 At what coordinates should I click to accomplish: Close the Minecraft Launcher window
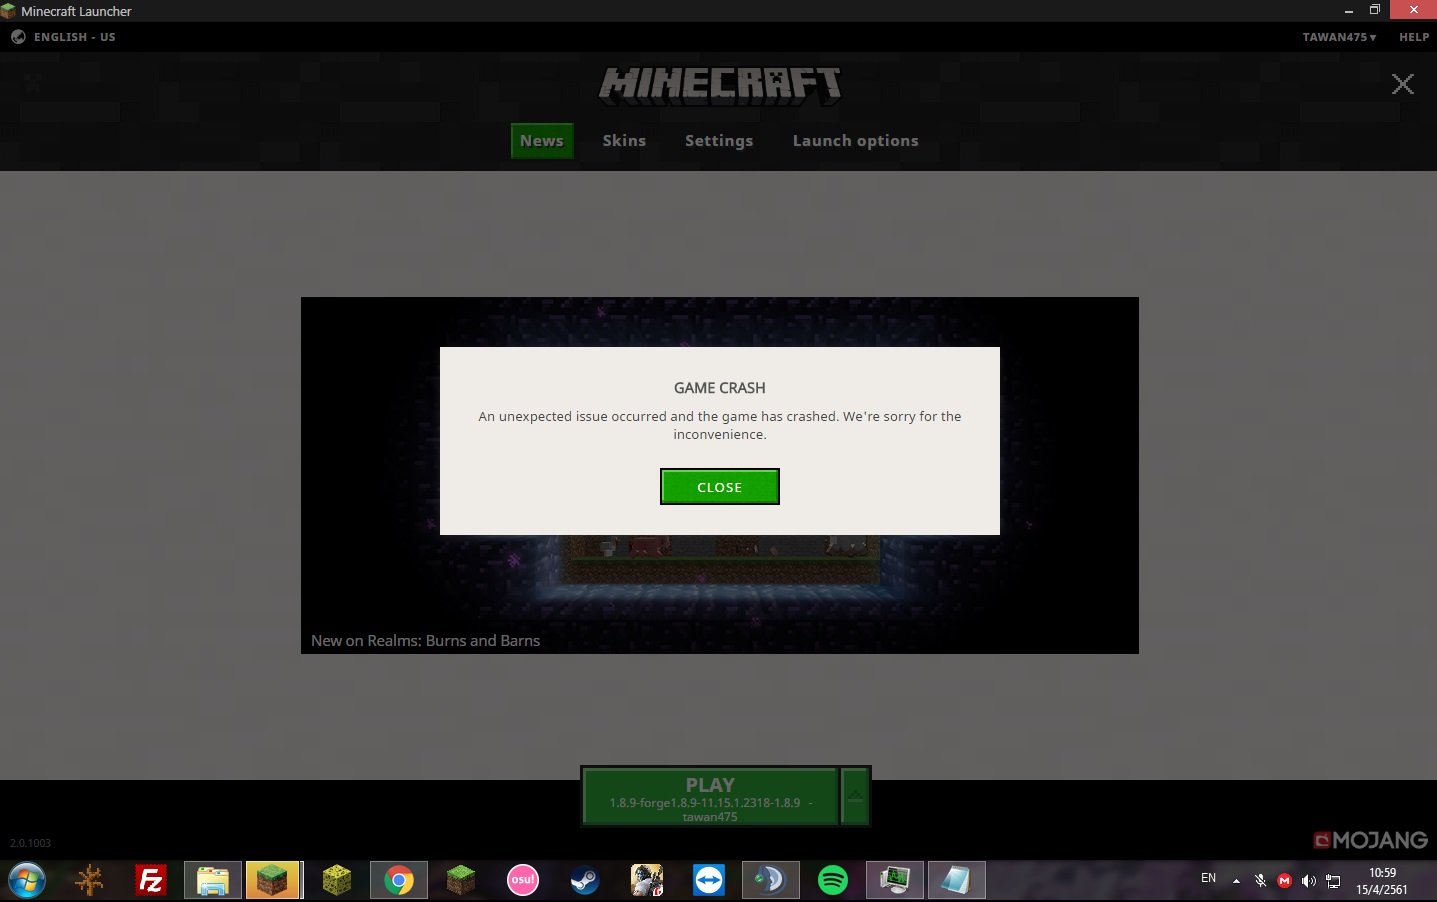point(1413,10)
